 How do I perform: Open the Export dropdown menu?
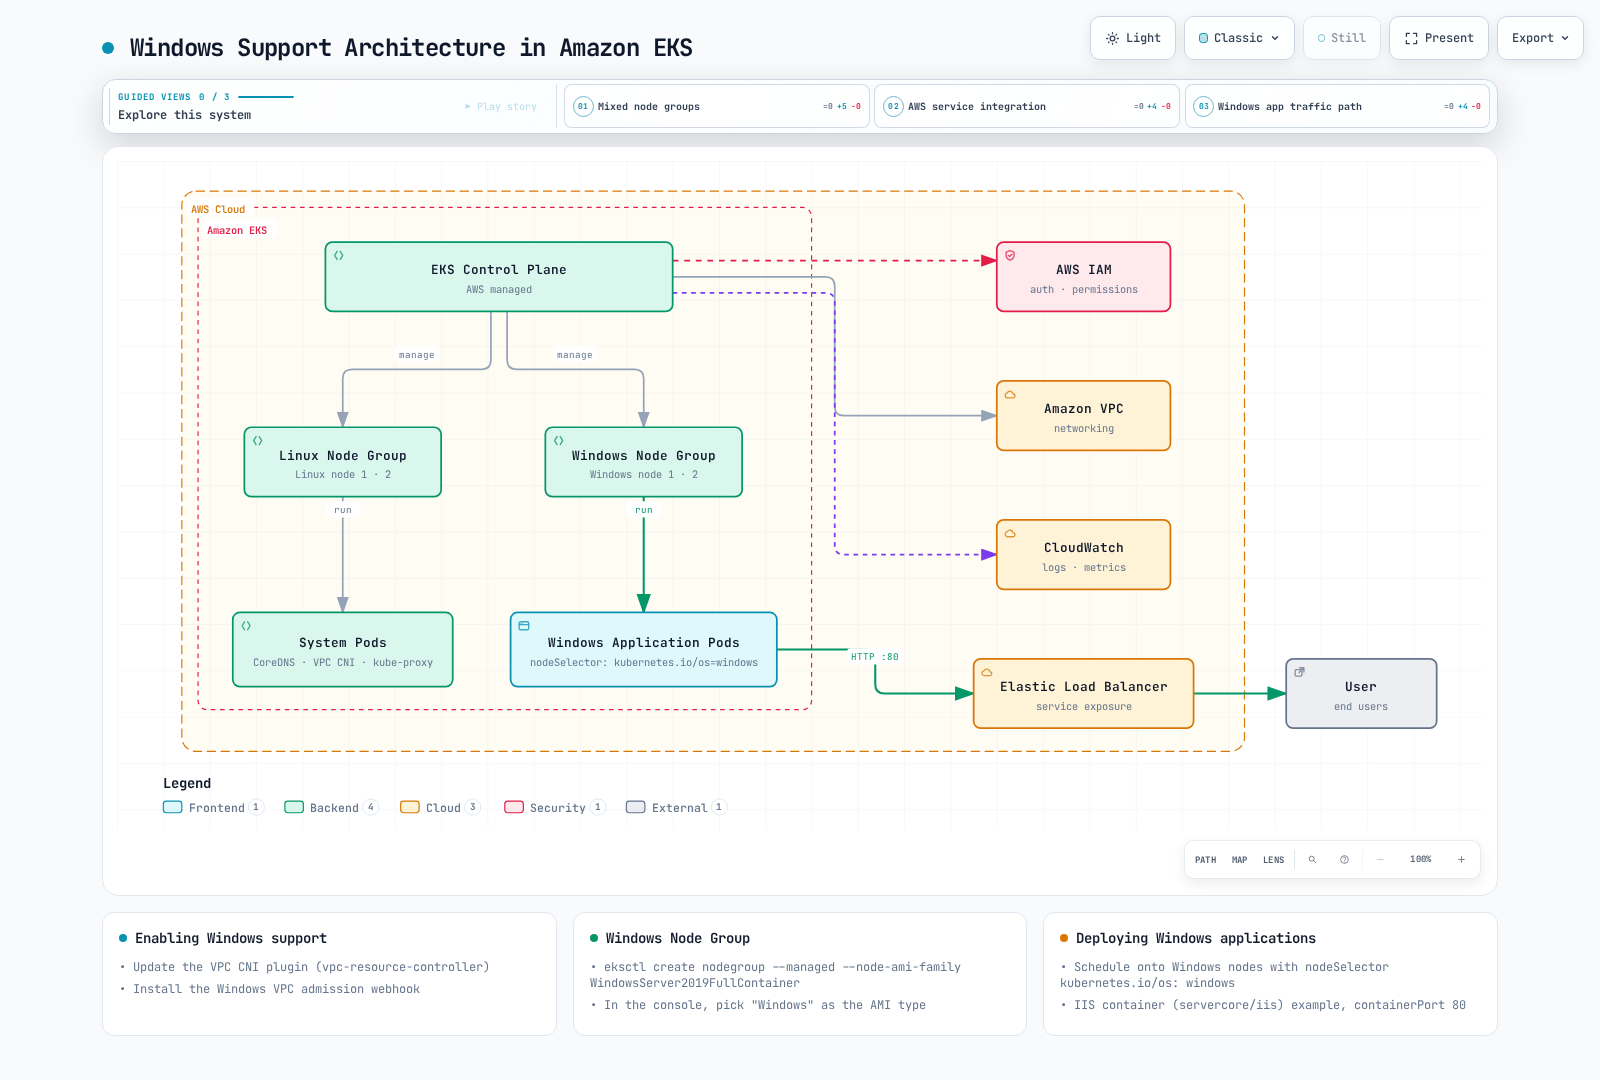[x=1540, y=38]
